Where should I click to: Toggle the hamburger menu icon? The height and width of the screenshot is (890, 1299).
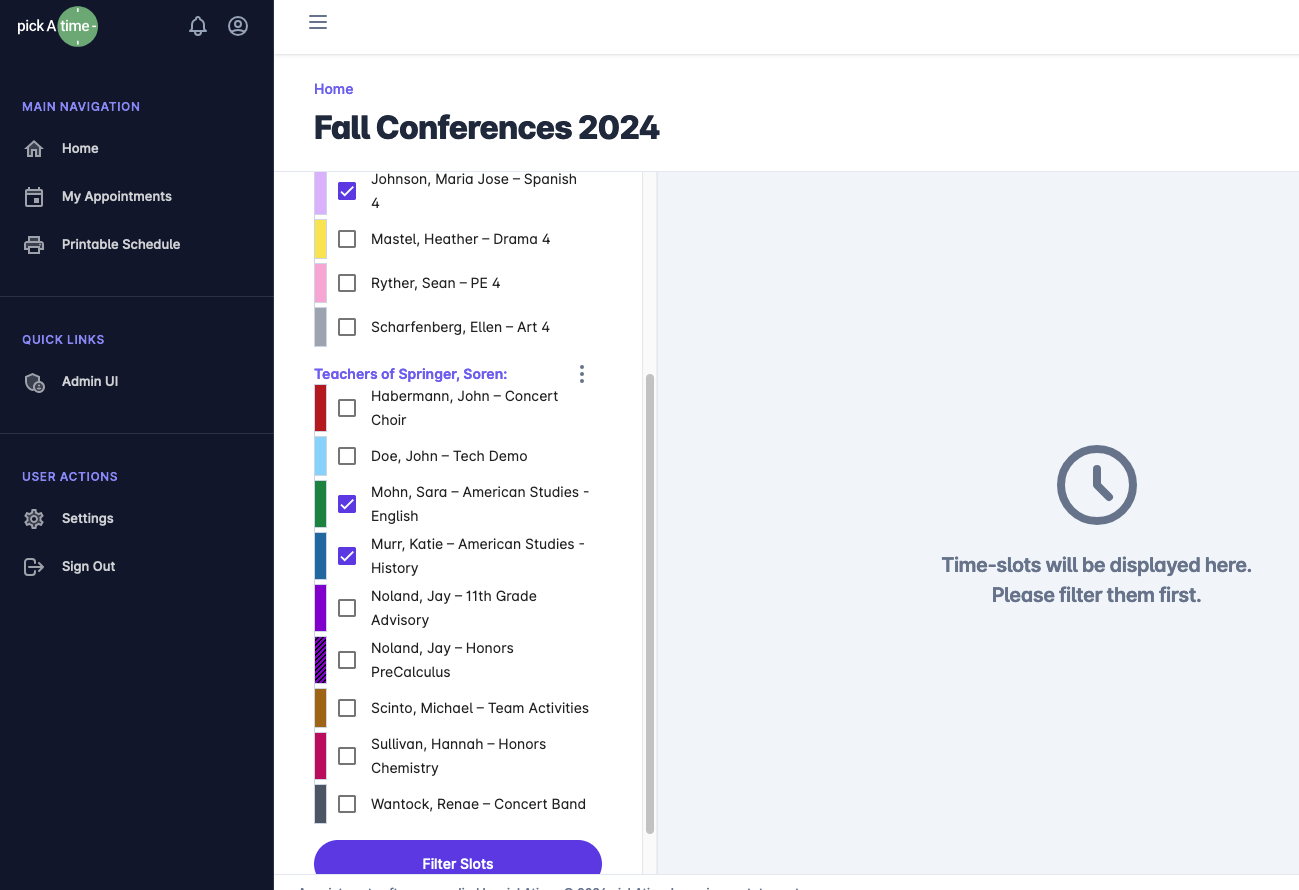click(318, 22)
